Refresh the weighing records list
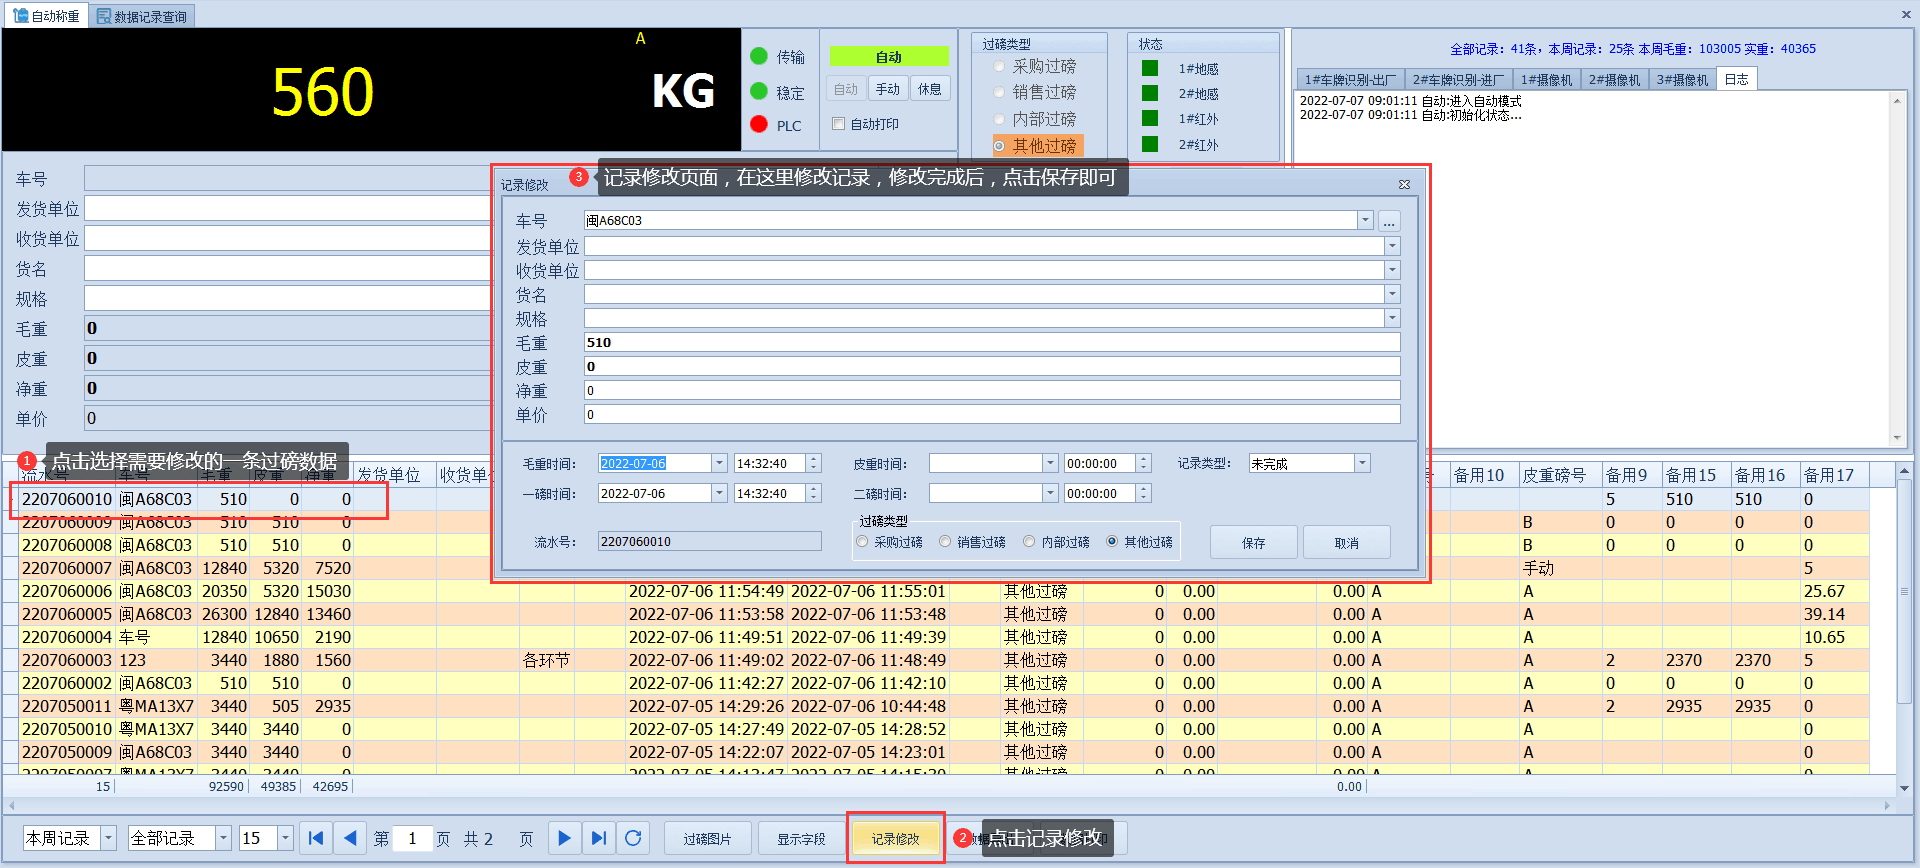This screenshot has width=1920, height=868. [633, 838]
